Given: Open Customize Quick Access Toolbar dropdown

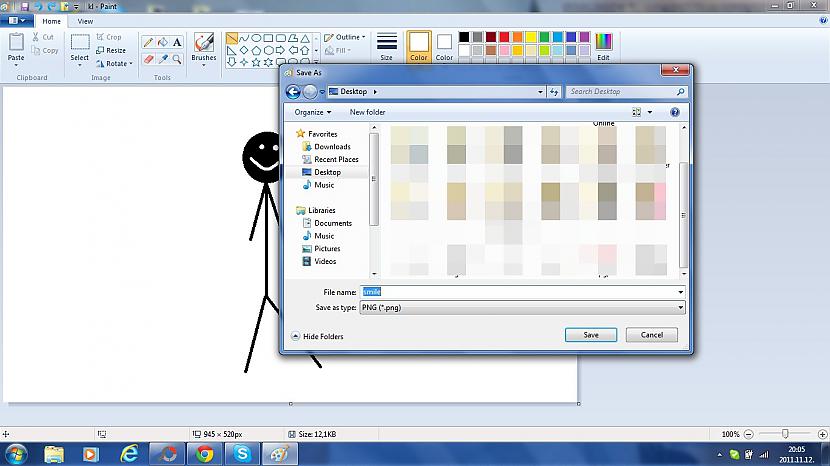Looking at the screenshot, I should [x=76, y=7].
